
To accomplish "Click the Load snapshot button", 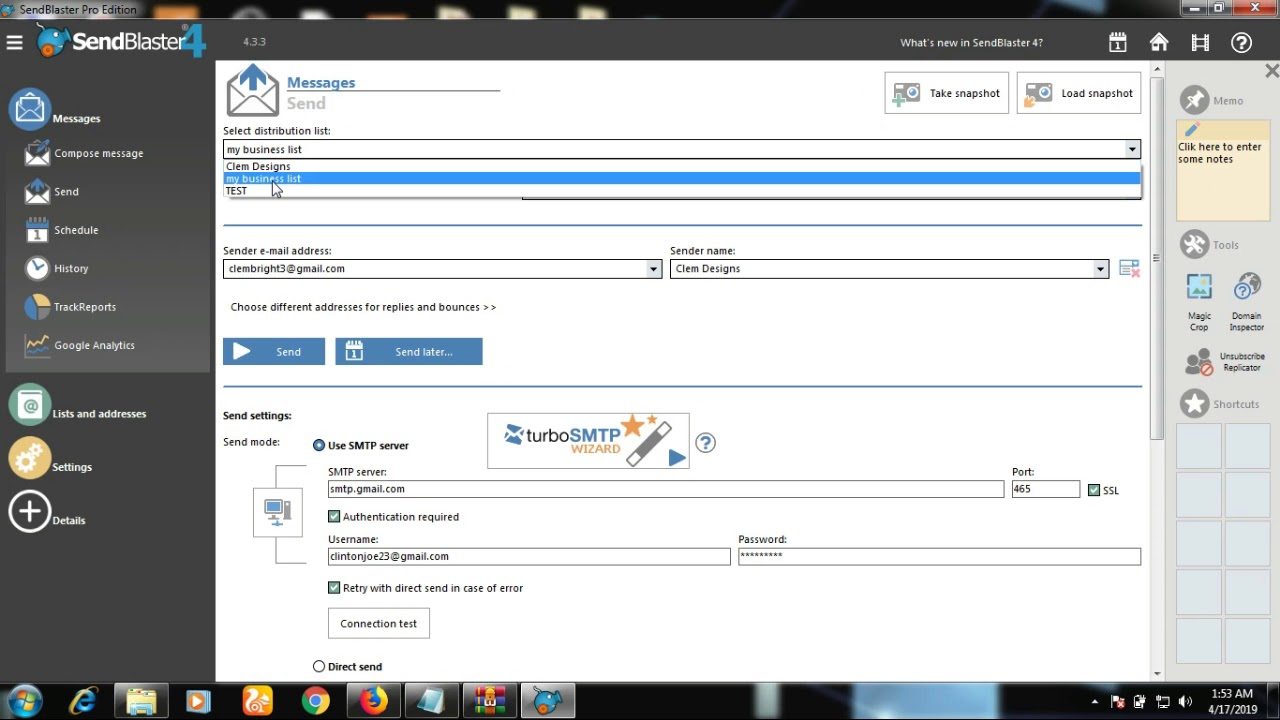I will coord(1079,93).
